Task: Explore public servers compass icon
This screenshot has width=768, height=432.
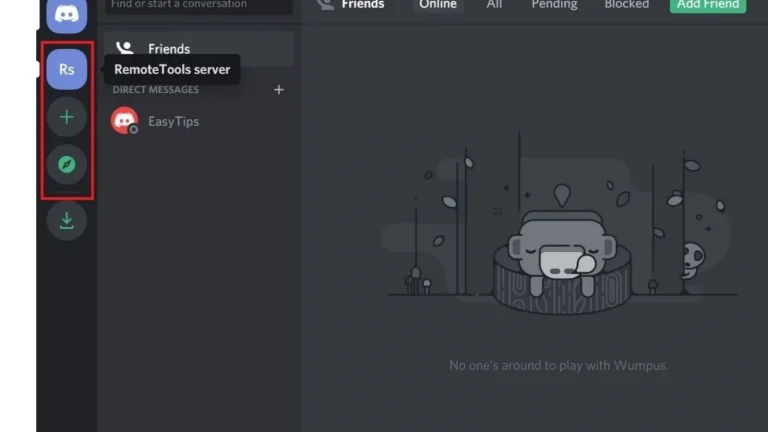Action: [67, 165]
